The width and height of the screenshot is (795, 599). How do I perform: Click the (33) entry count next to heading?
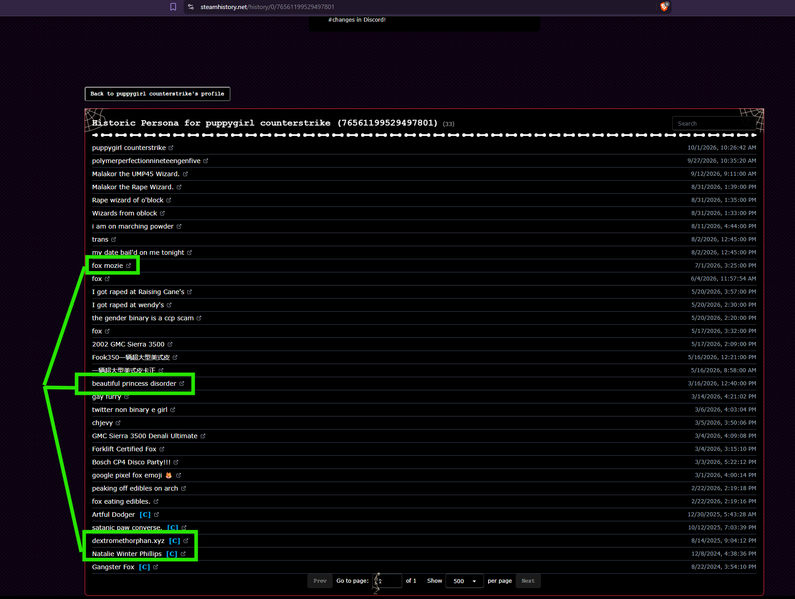coord(448,124)
